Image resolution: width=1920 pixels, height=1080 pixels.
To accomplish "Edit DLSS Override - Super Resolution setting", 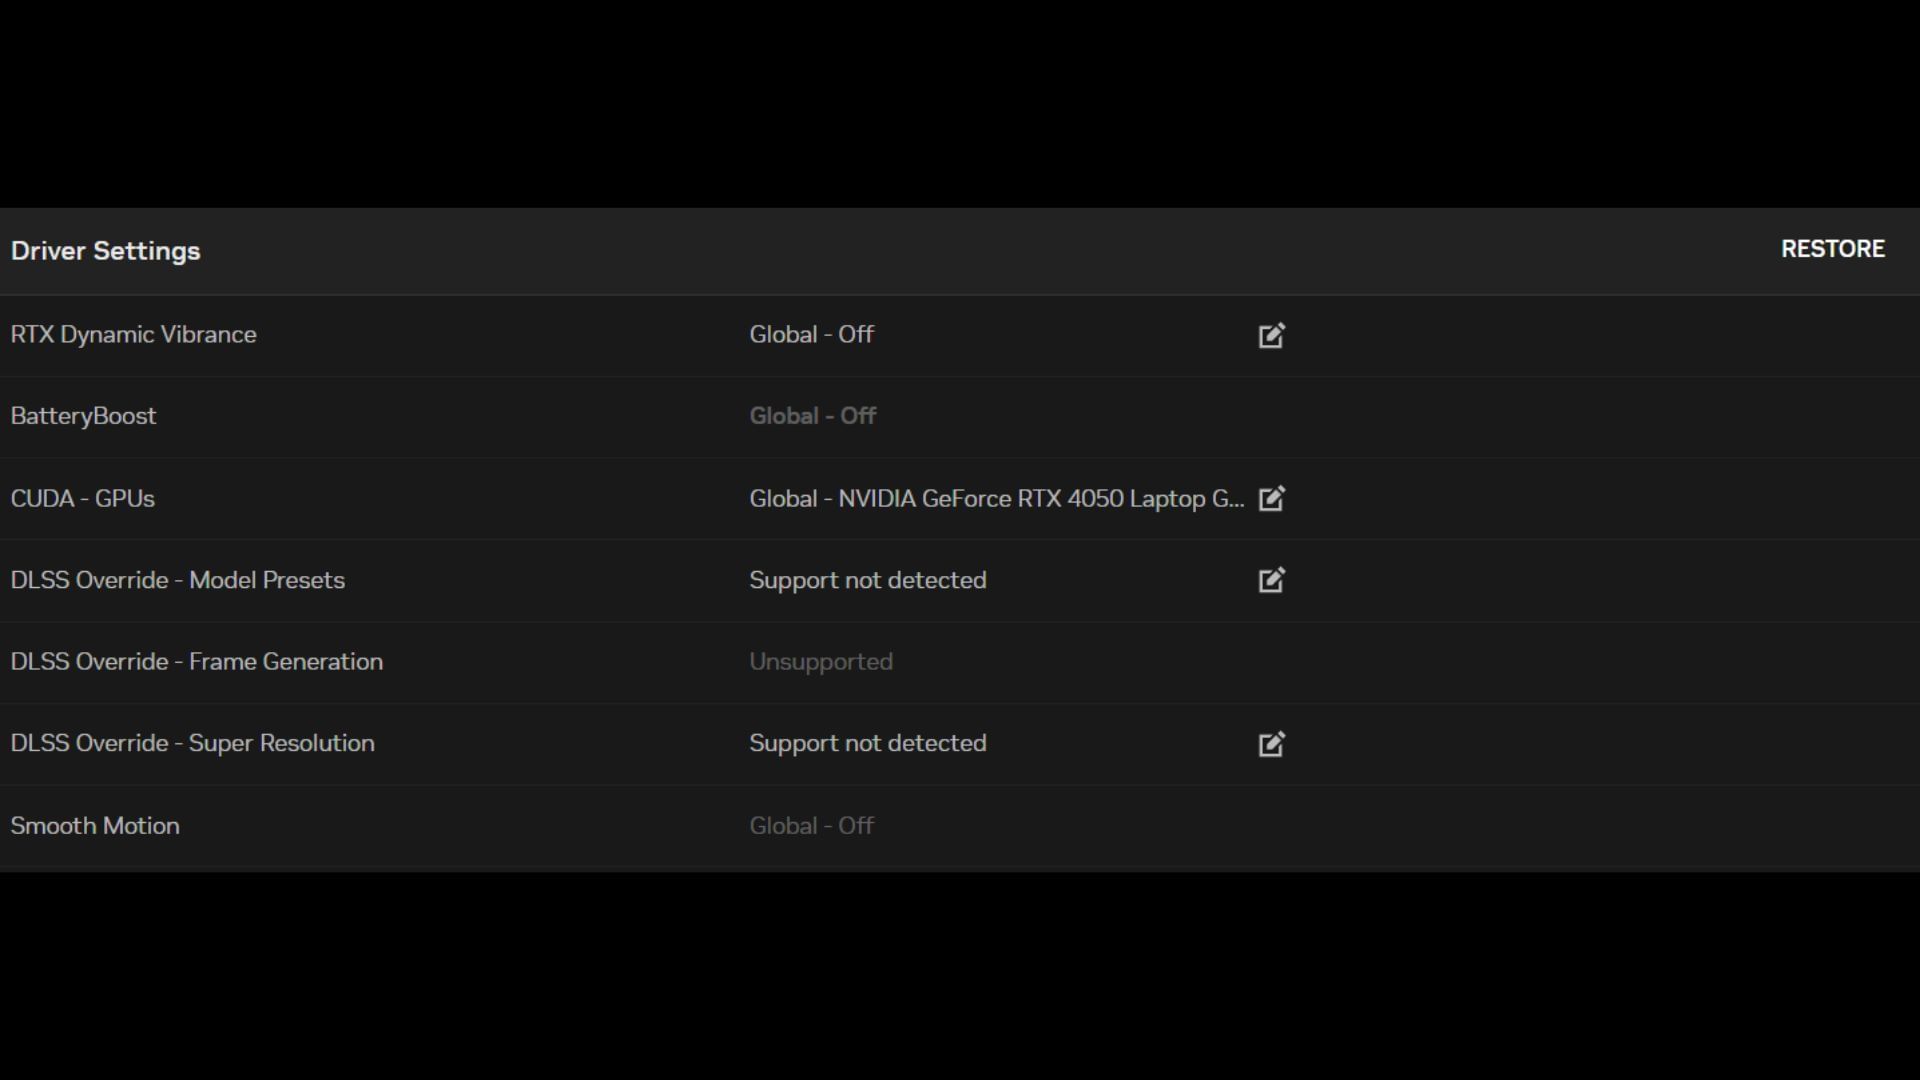I will [x=1271, y=744].
